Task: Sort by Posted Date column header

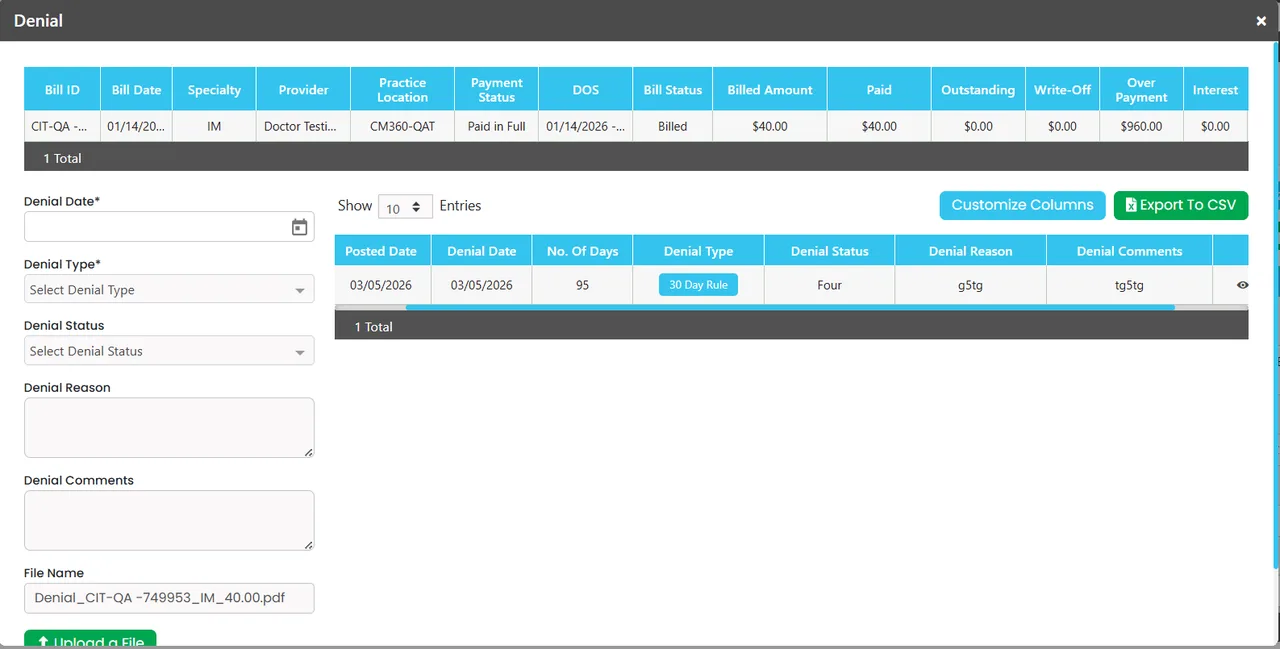Action: [381, 251]
